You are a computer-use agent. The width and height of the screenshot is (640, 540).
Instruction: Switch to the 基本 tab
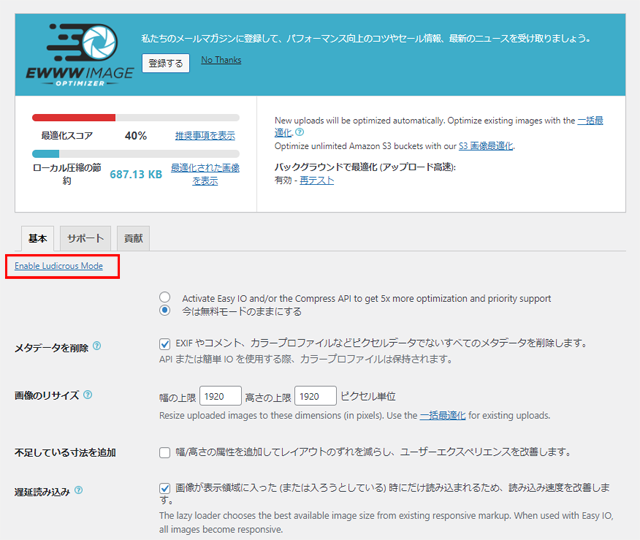click(38, 238)
